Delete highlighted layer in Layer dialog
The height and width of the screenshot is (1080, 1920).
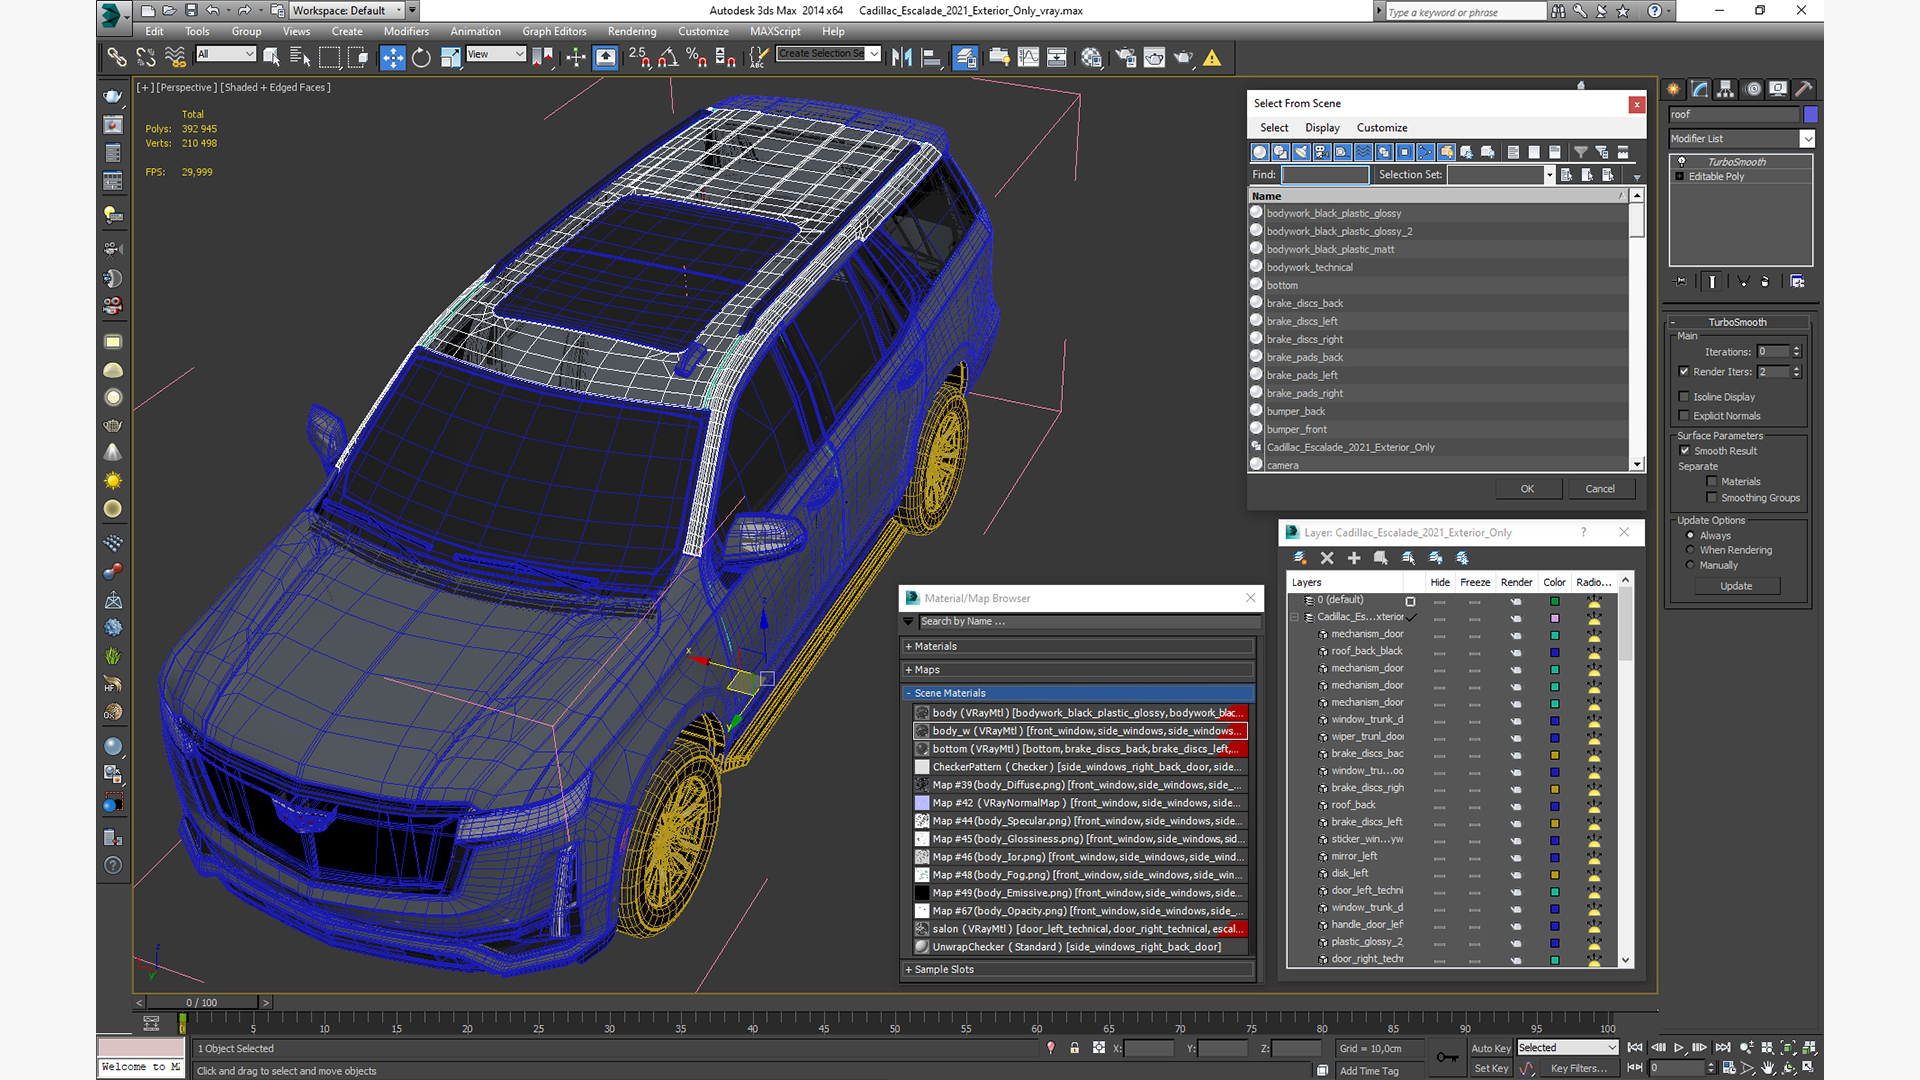point(1327,558)
